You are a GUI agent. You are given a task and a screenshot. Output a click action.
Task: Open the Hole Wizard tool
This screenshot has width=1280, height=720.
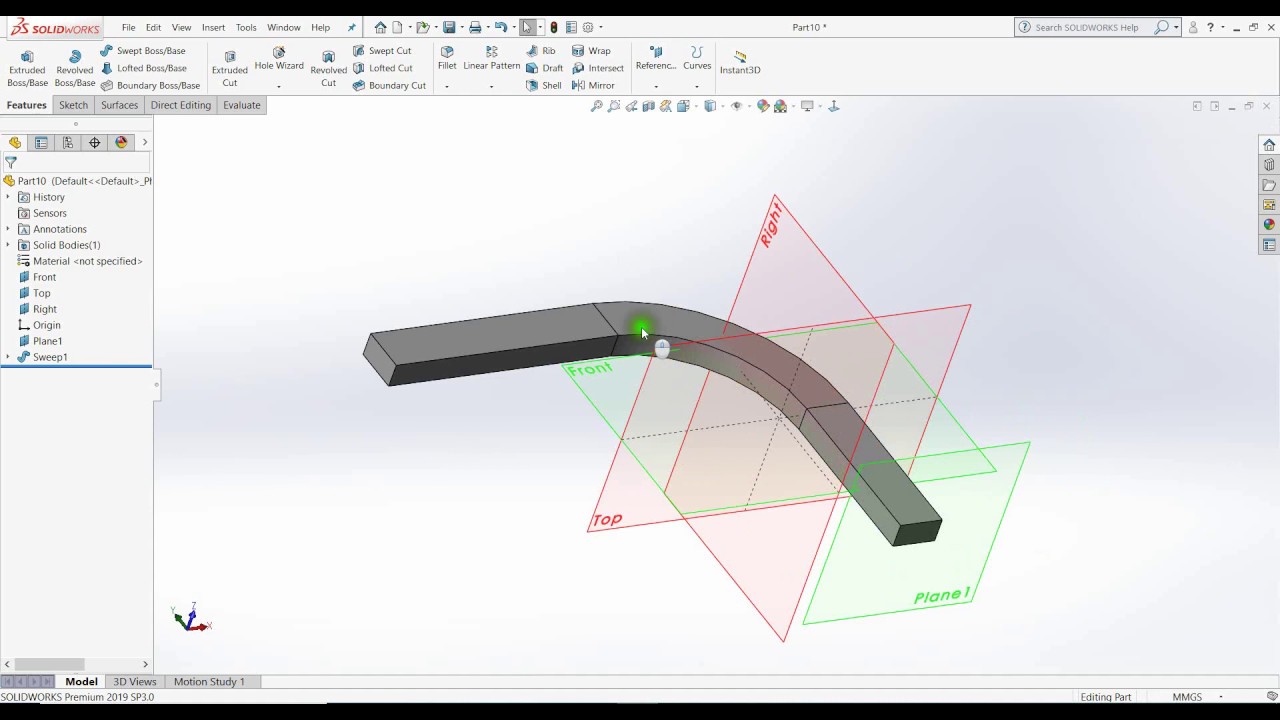[x=279, y=59]
